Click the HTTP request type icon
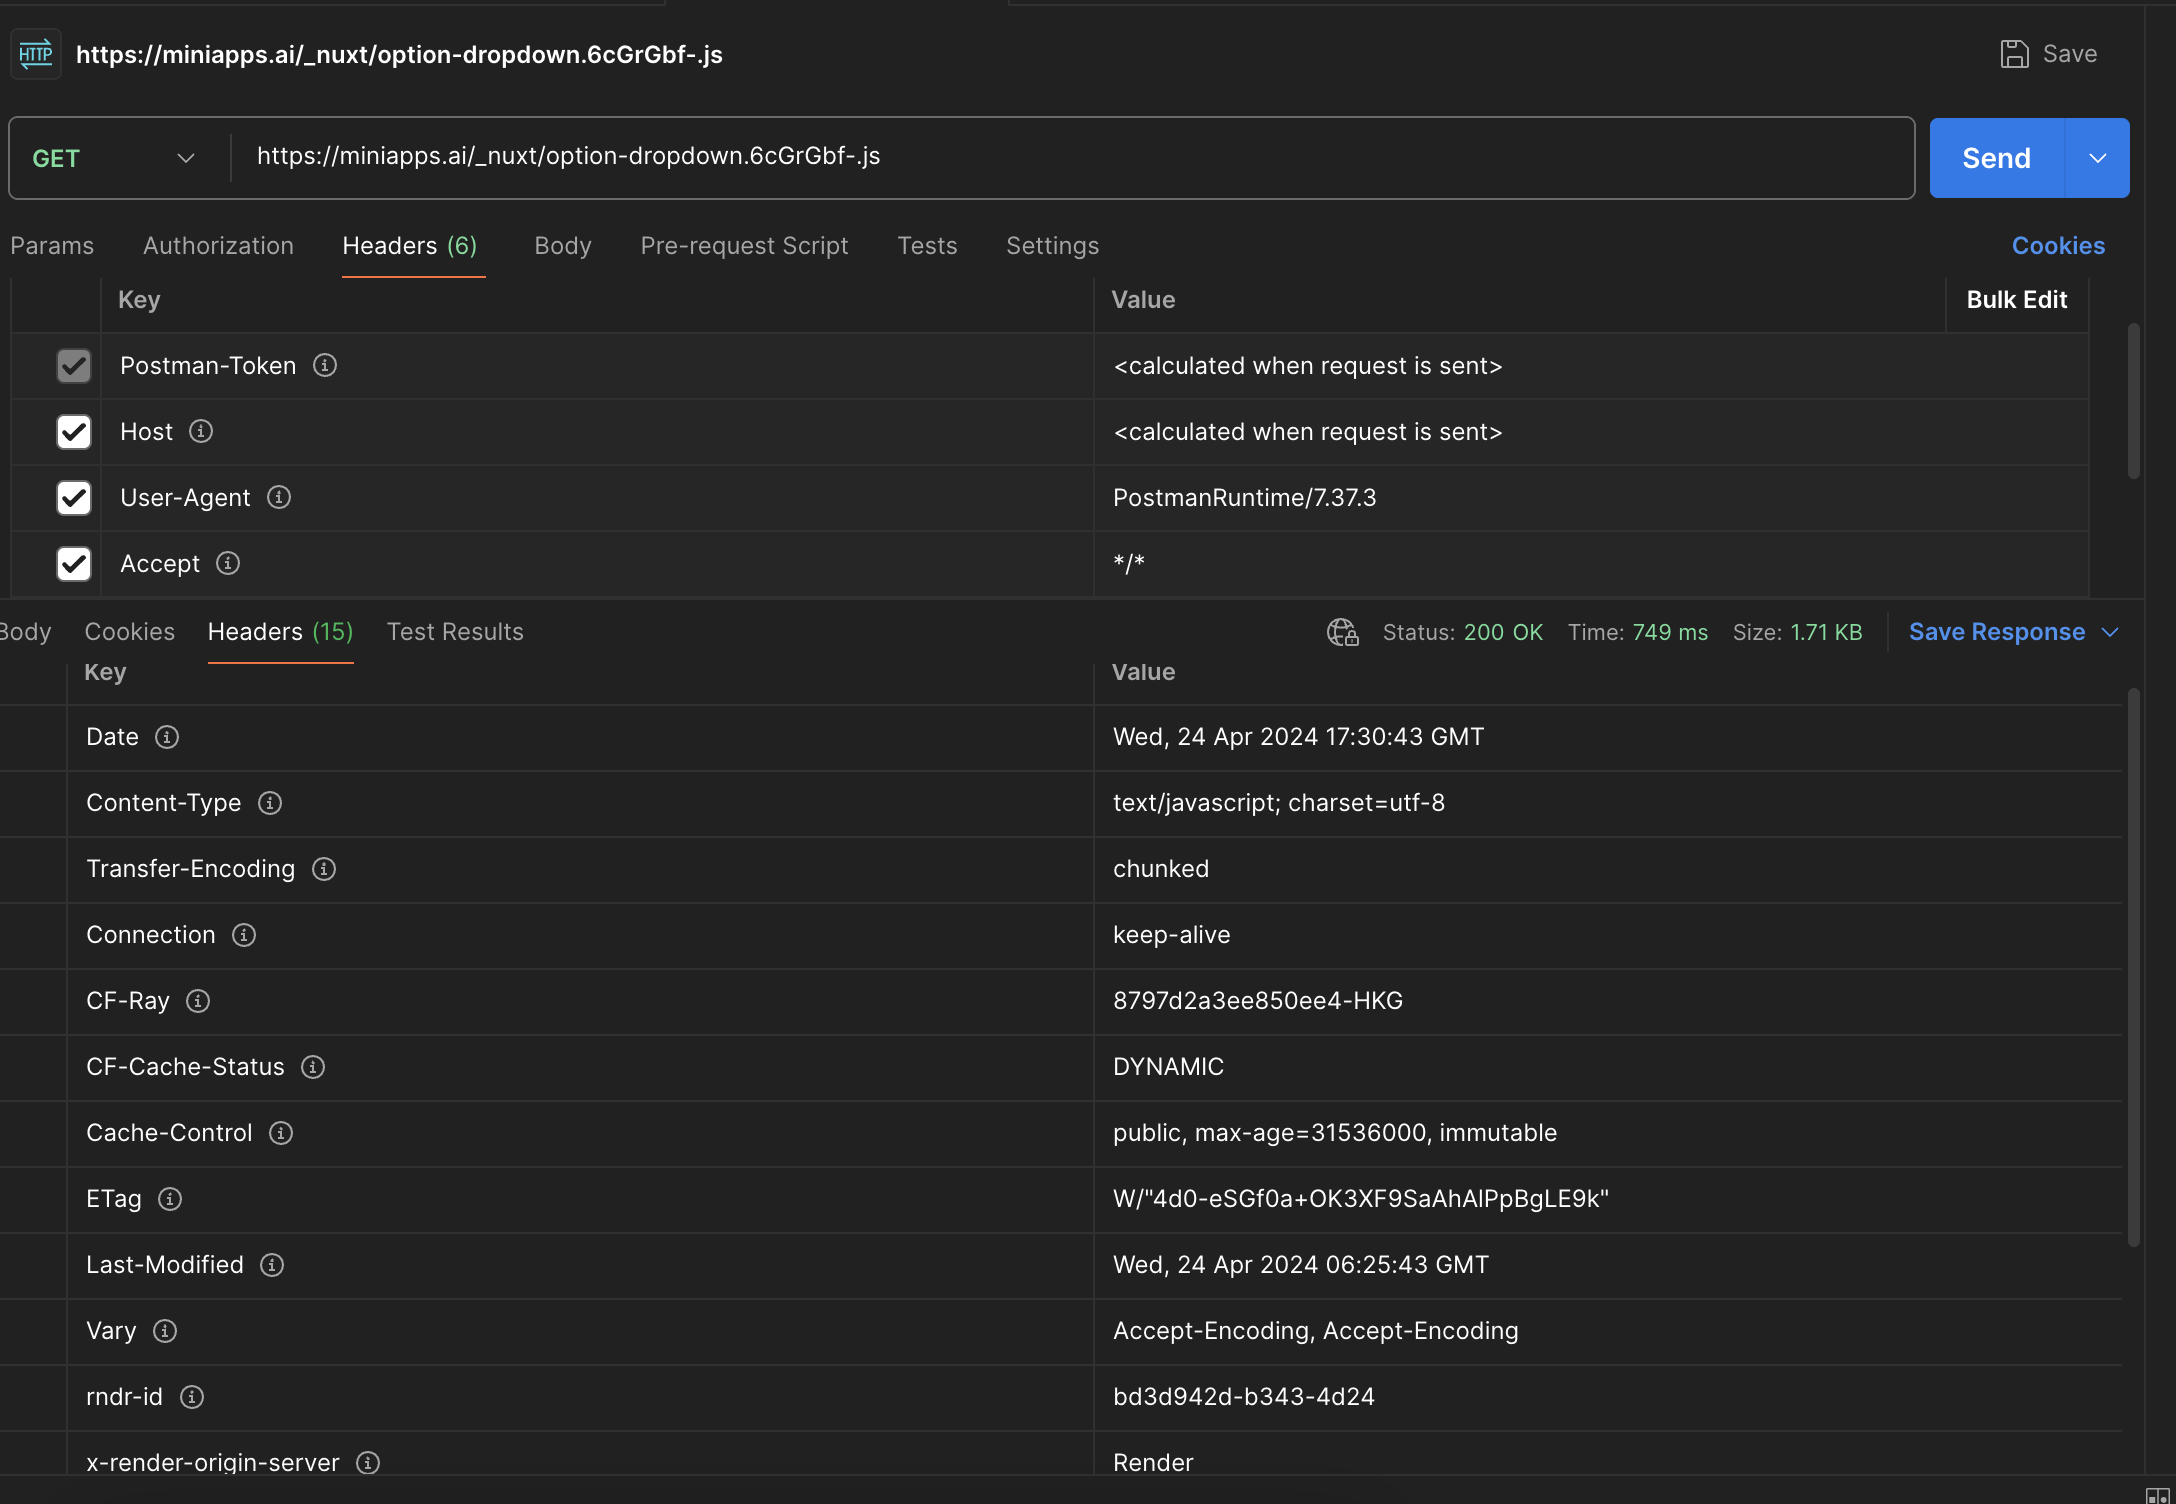This screenshot has width=2176, height=1504. [36, 54]
